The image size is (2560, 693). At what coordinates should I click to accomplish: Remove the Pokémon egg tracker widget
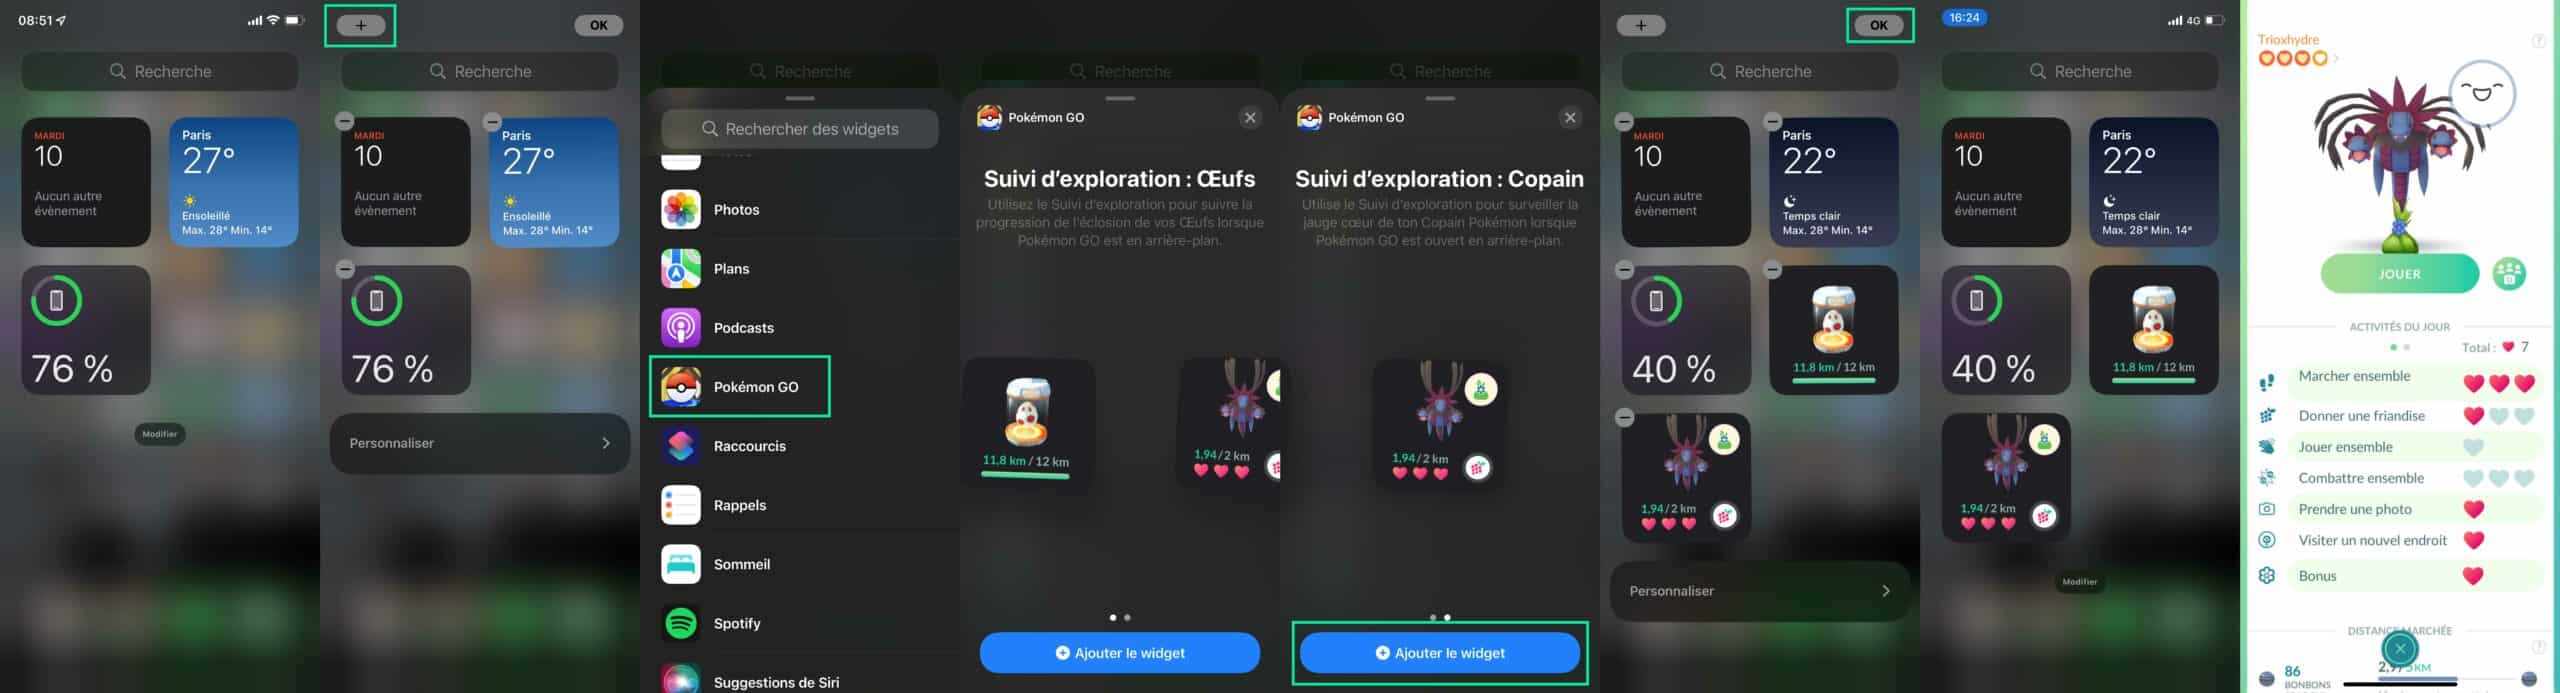(1772, 269)
